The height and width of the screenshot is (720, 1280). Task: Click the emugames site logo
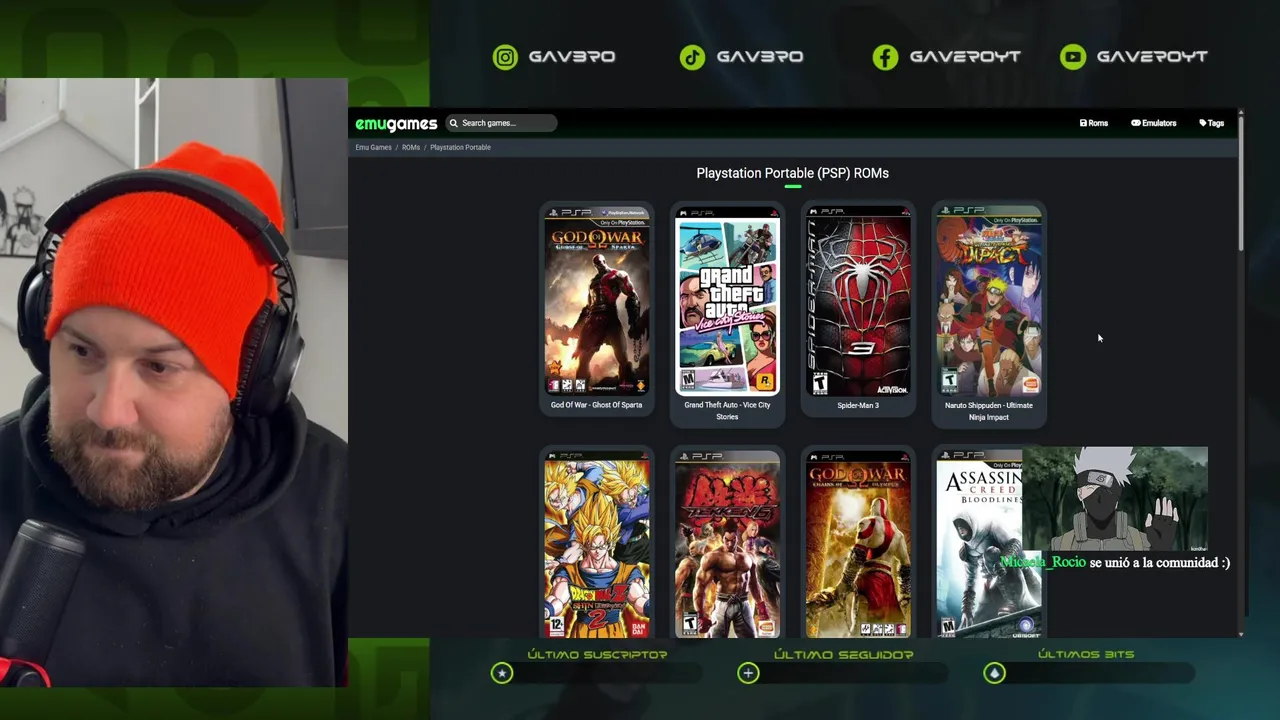(x=396, y=124)
